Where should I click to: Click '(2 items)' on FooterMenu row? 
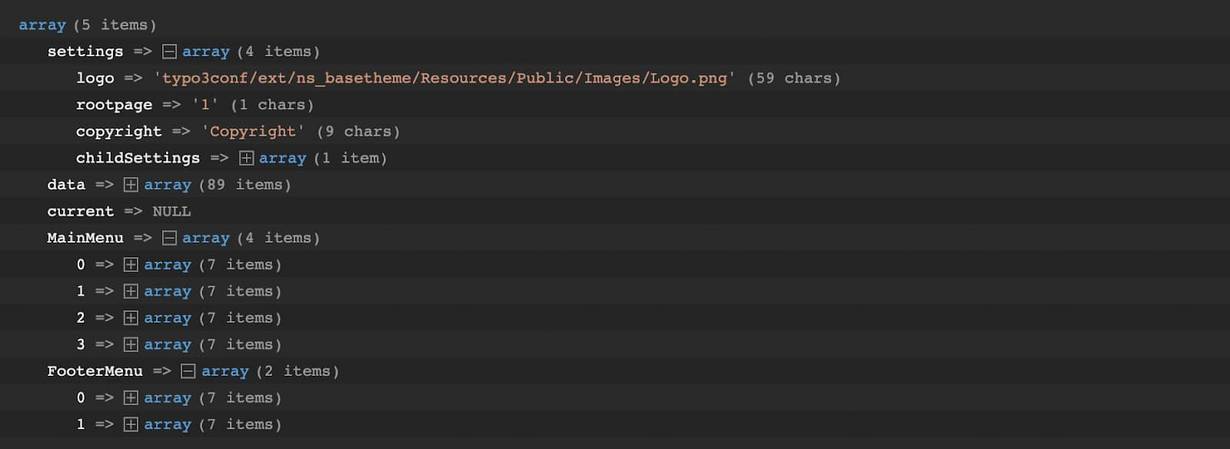click(296, 371)
